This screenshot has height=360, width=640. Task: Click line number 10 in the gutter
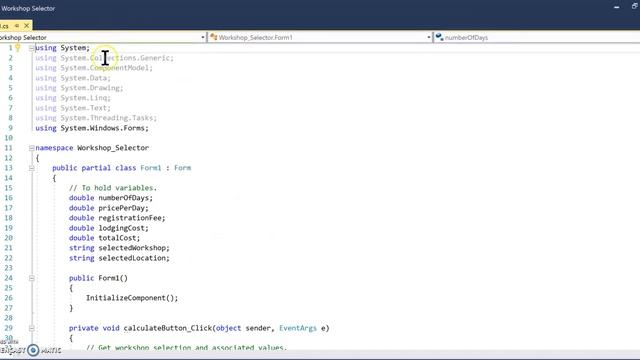(9, 138)
